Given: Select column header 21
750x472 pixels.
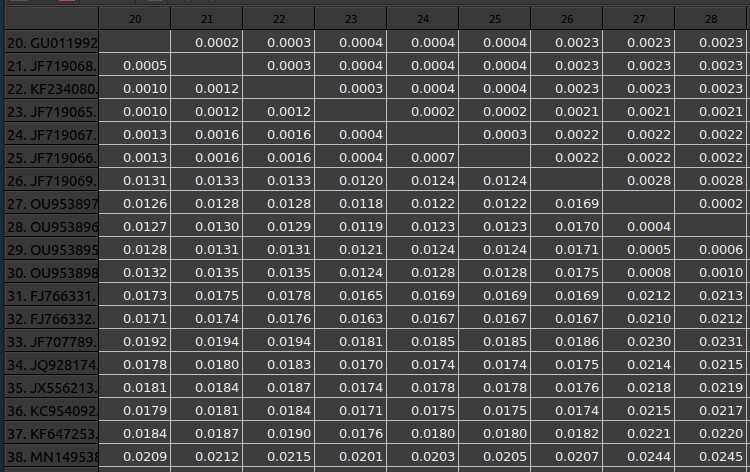Looking at the screenshot, I should [x=207, y=19].
